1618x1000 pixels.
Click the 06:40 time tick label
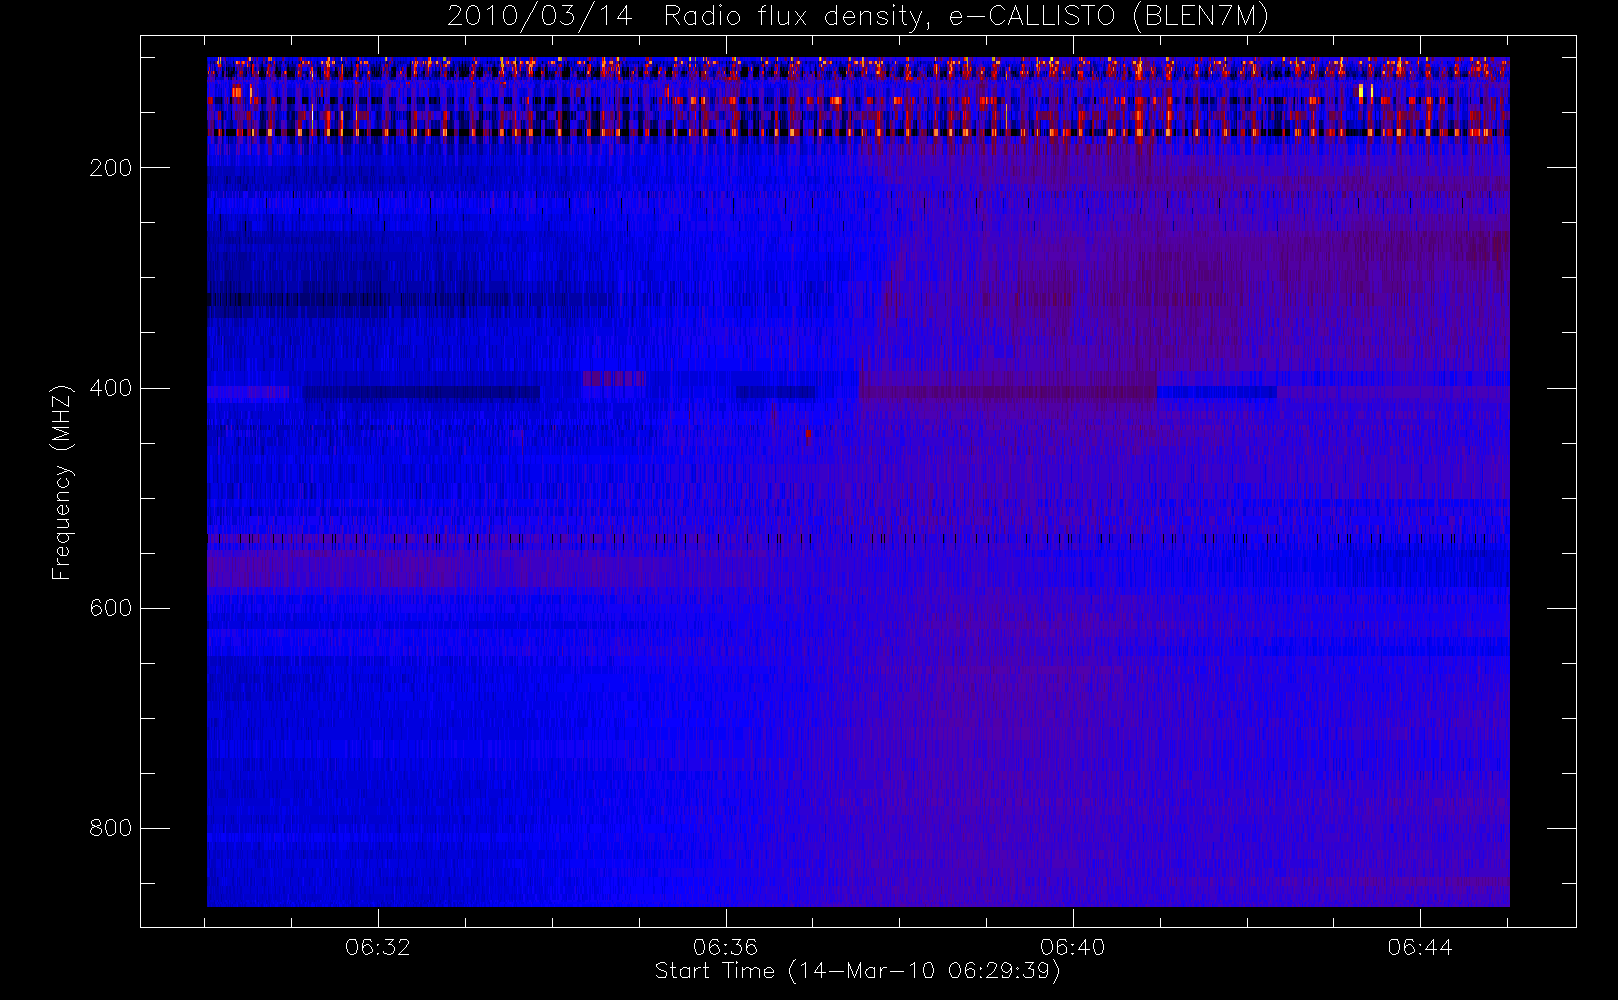[x=1072, y=947]
